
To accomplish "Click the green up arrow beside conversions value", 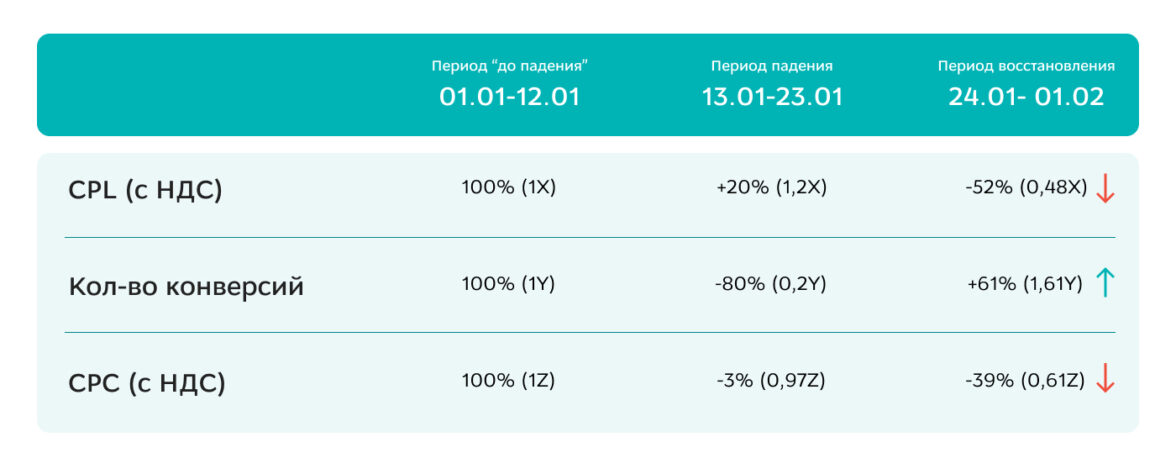I will tap(1105, 283).
